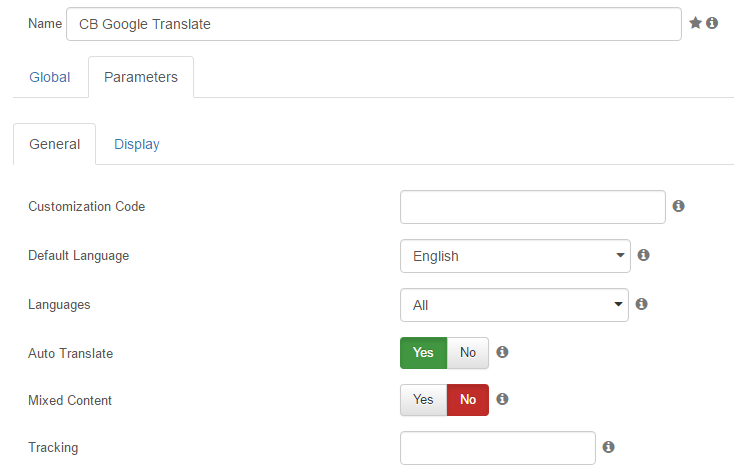
Task: Select the General sub-tab
Action: [x=54, y=144]
